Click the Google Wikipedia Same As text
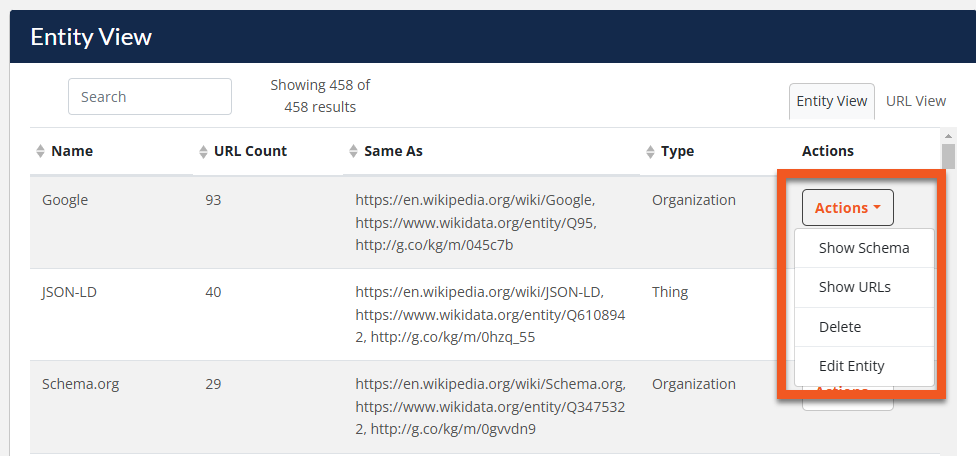Viewport: 976px width, 456px height. (x=475, y=200)
